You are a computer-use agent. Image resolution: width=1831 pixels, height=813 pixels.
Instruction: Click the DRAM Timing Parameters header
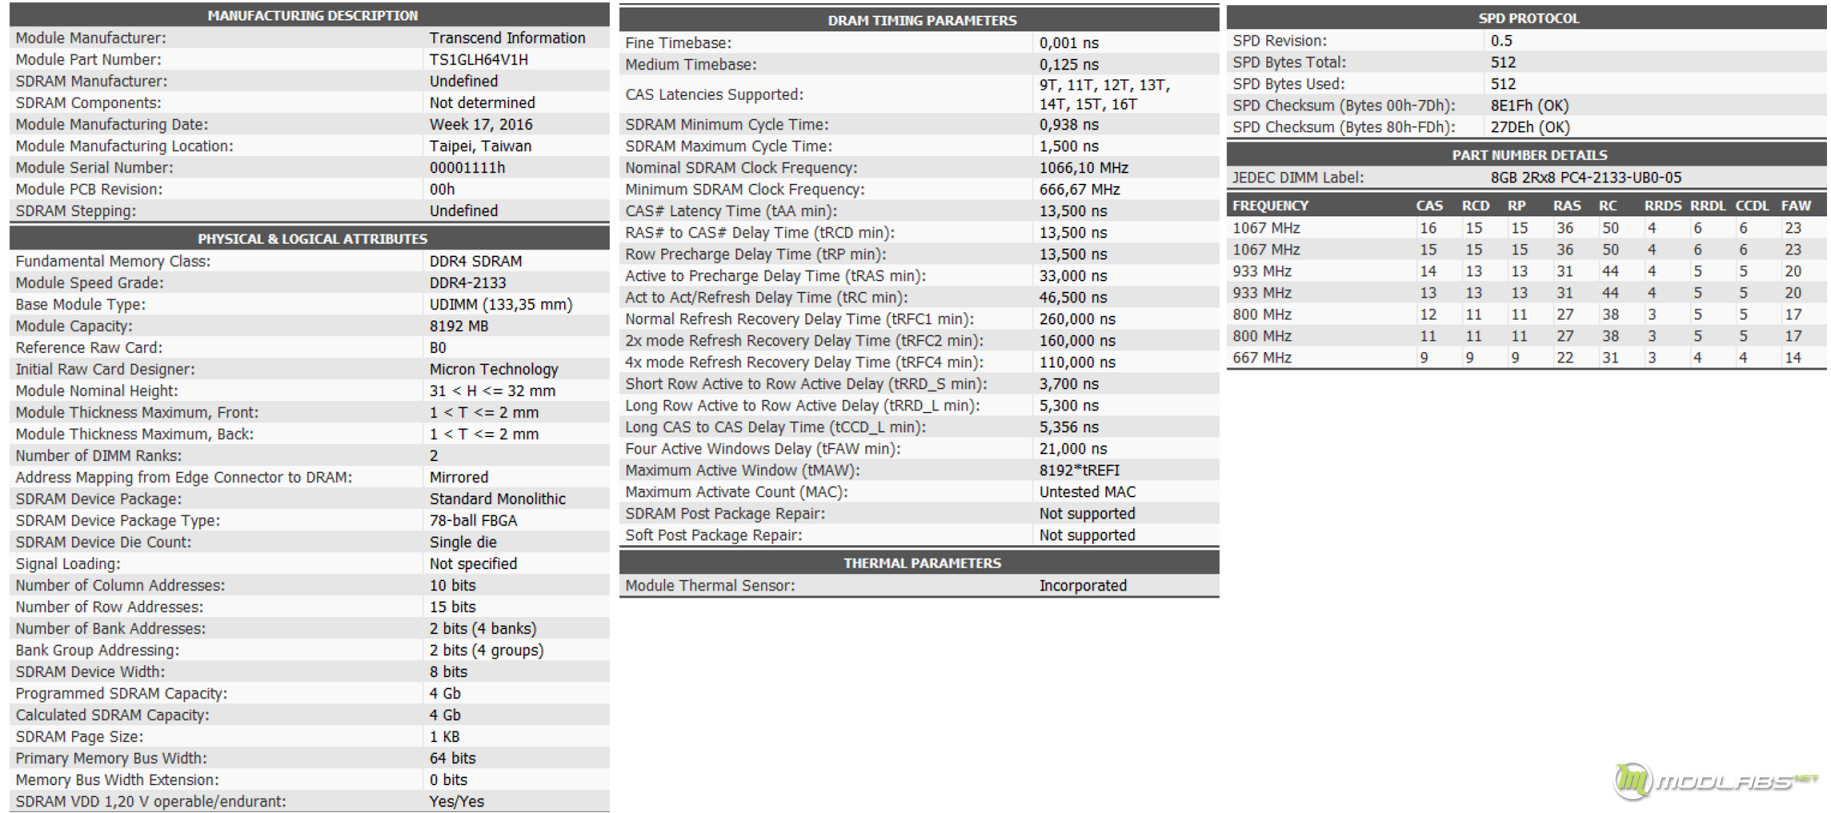click(x=922, y=20)
